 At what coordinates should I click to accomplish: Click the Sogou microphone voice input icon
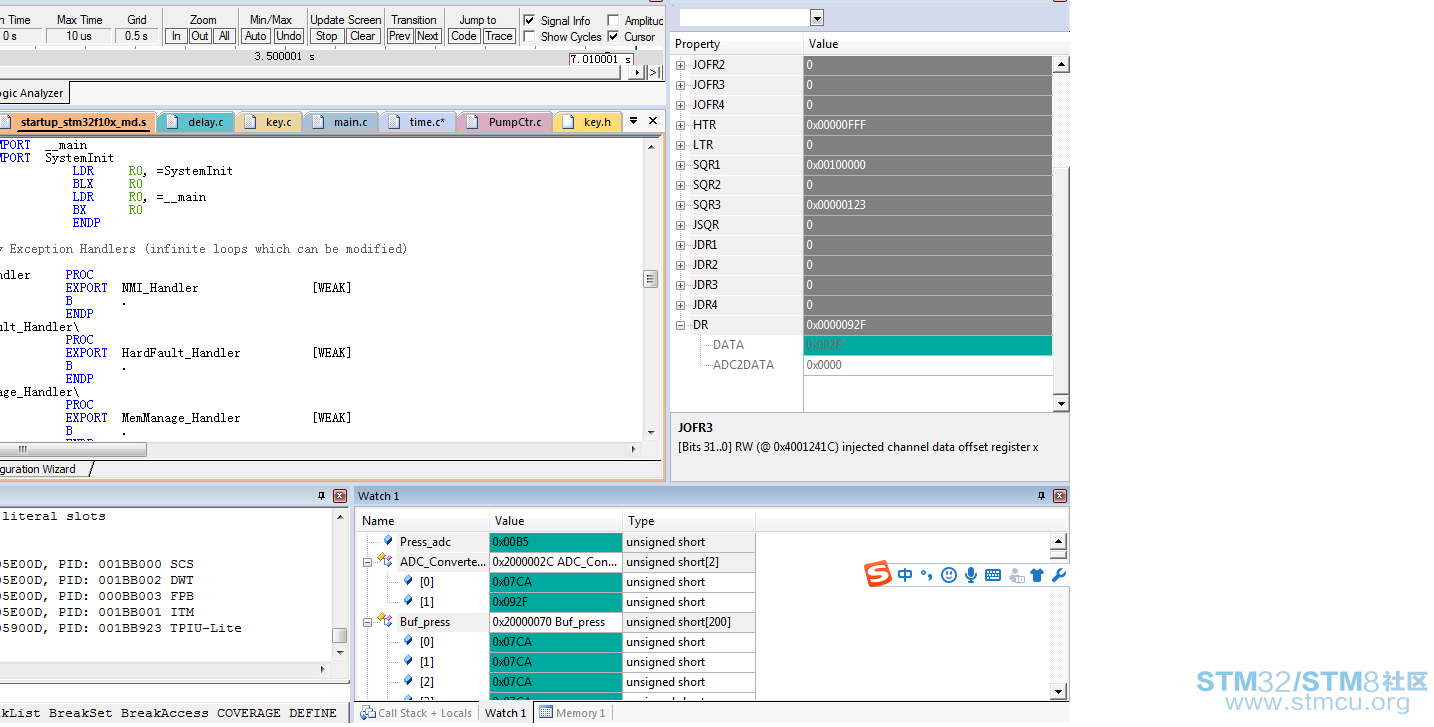coord(971,575)
